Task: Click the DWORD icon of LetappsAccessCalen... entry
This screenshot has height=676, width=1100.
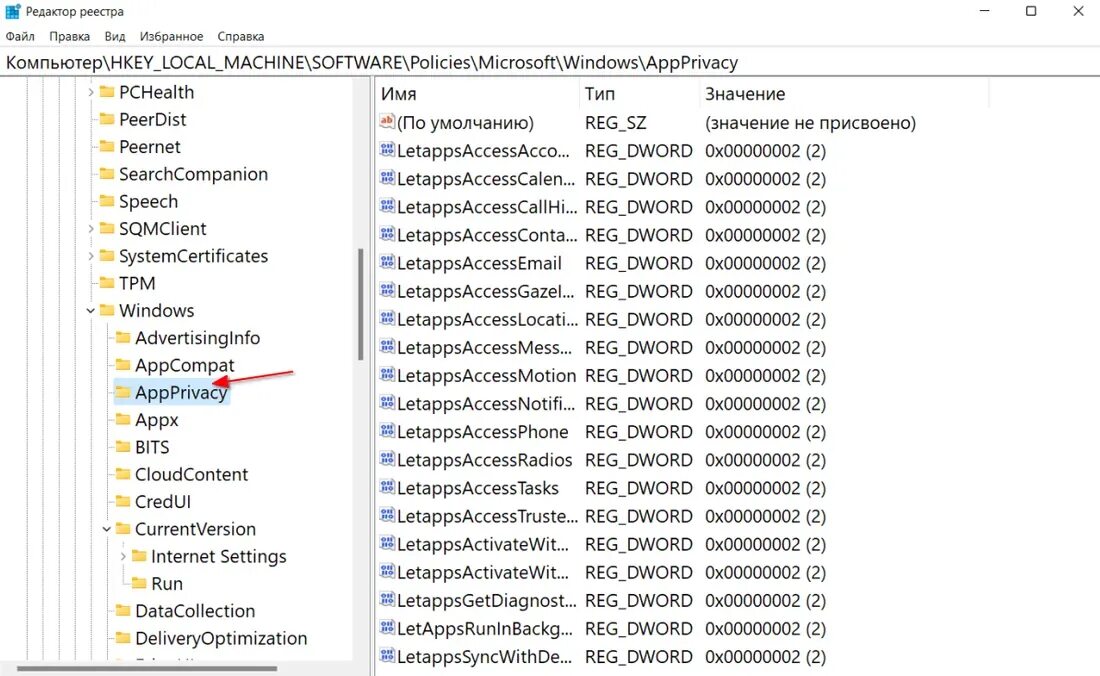Action: pyautogui.click(x=387, y=178)
